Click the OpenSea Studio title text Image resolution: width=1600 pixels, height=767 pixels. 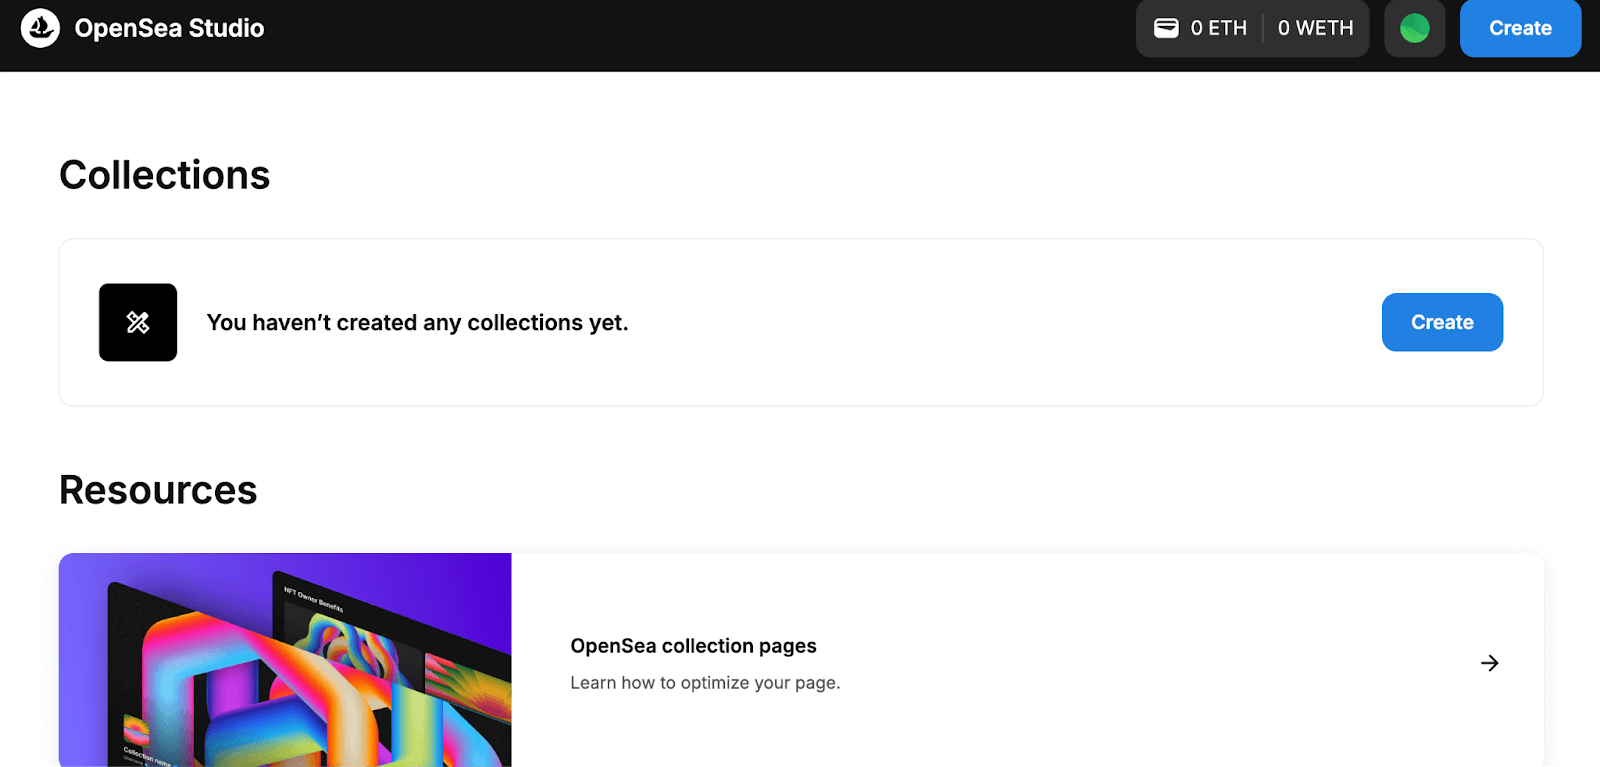tap(169, 28)
